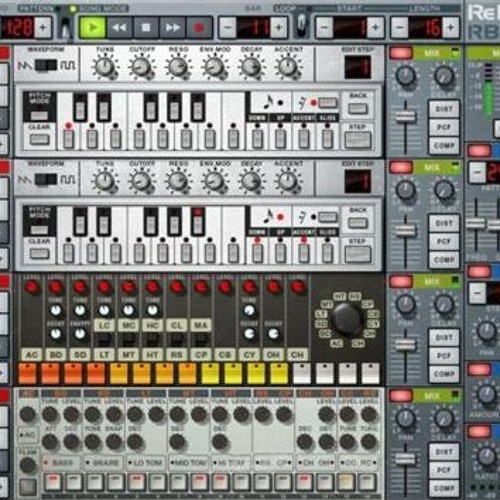Image resolution: width=500 pixels, height=500 pixels.
Task: Toggle the second synth waveform switch
Action: (46, 180)
